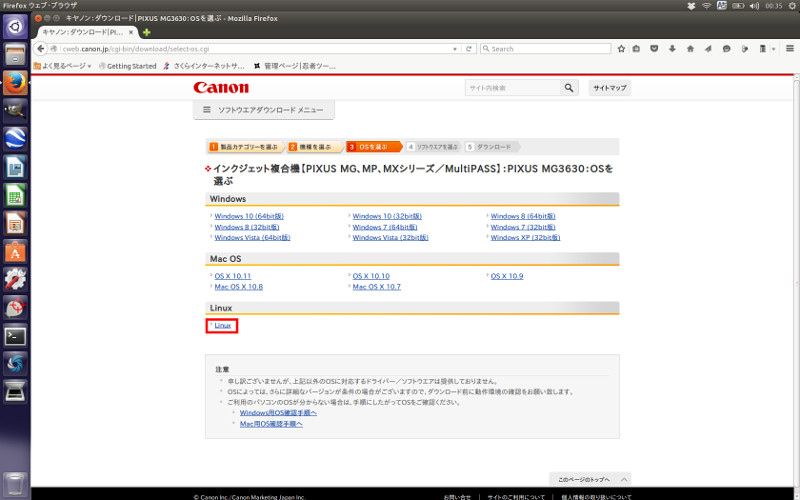Select the OS X 10.11 link

coord(233,276)
